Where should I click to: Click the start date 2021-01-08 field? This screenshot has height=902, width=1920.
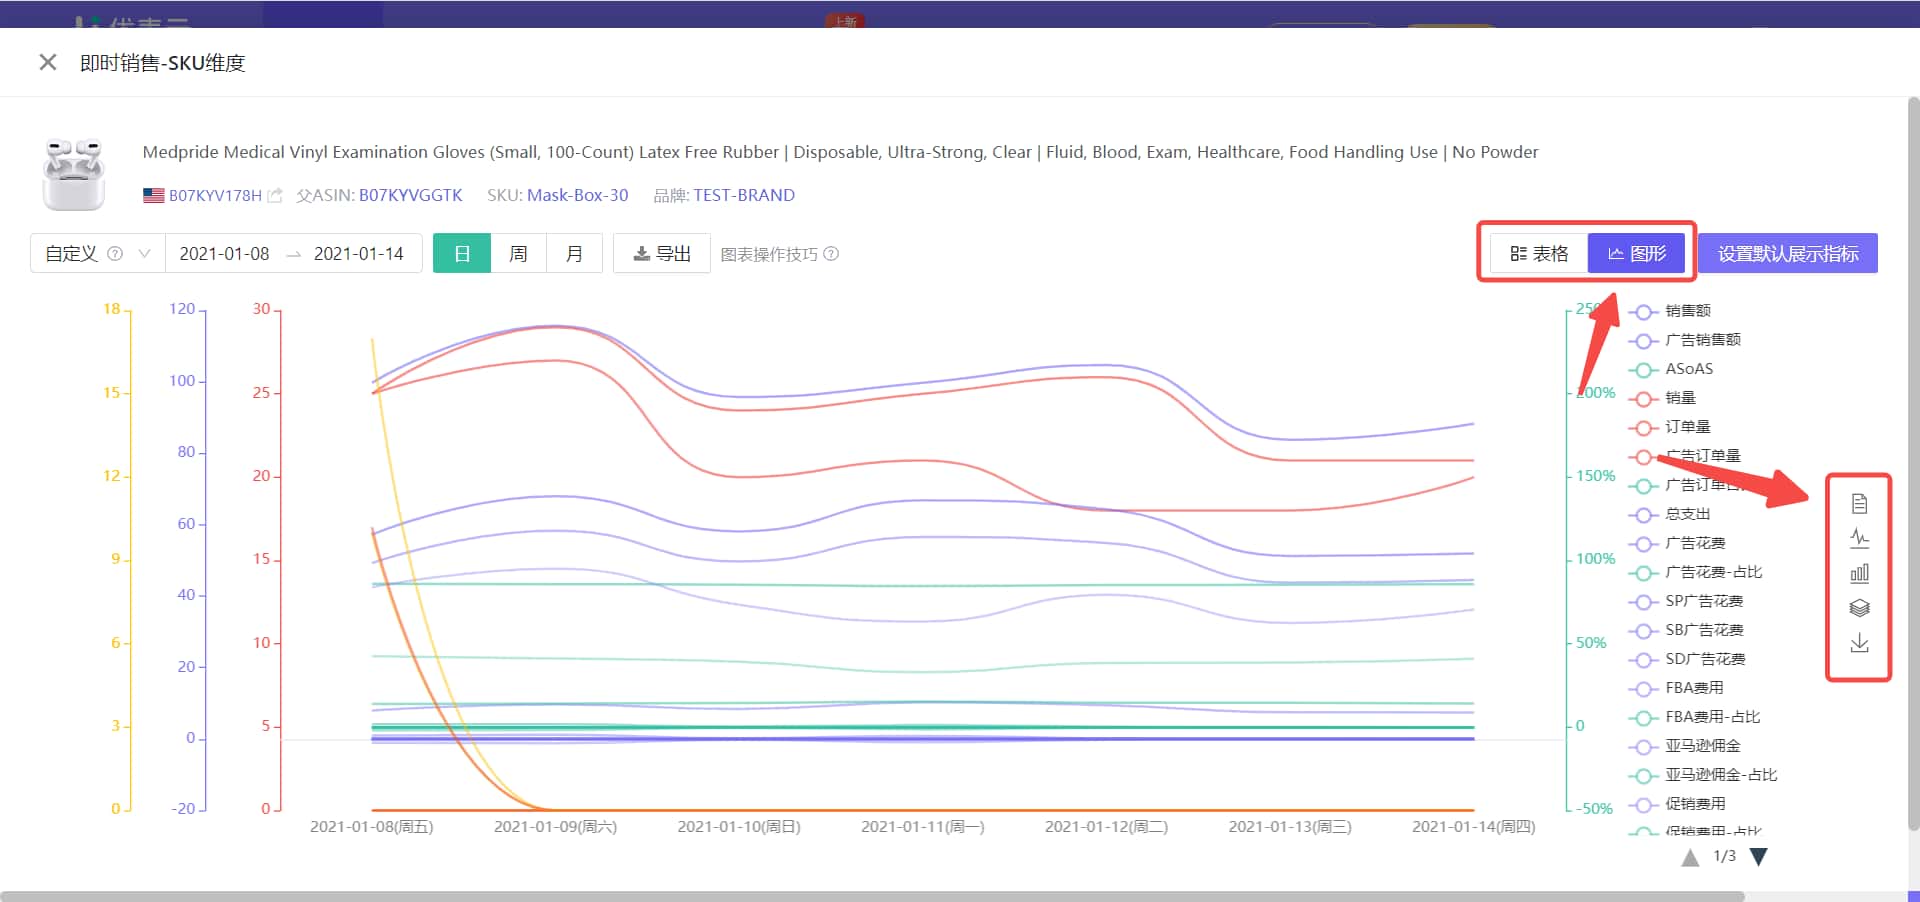(225, 254)
